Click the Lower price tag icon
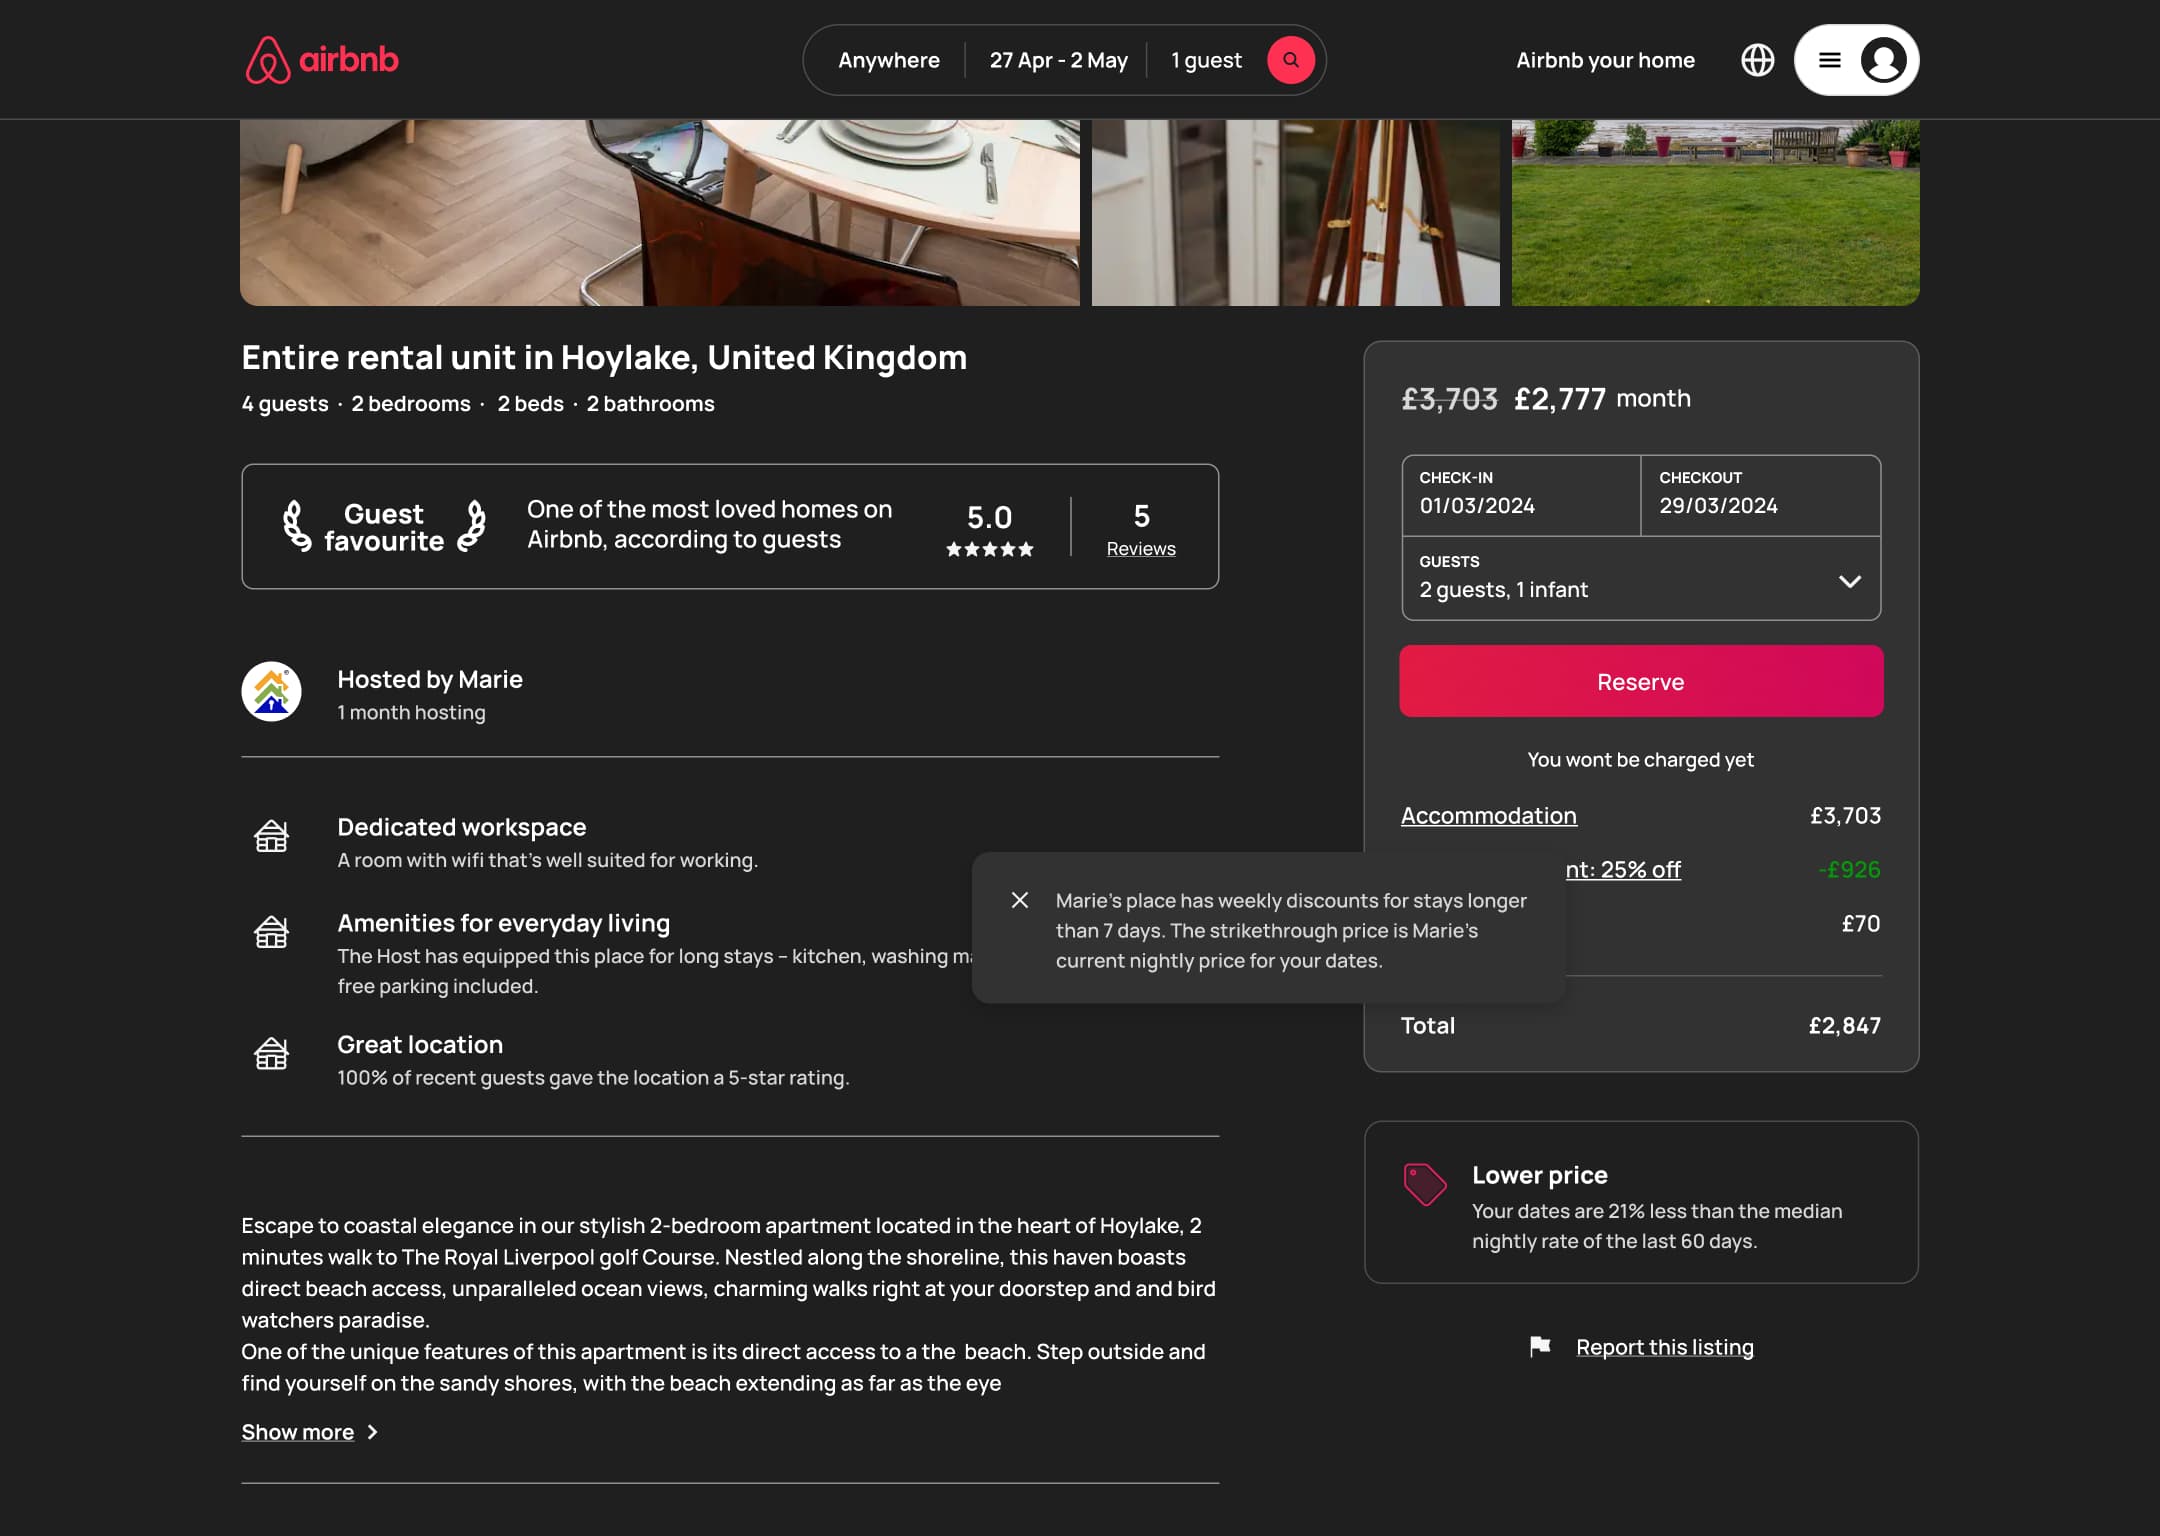 pos(1425,1184)
